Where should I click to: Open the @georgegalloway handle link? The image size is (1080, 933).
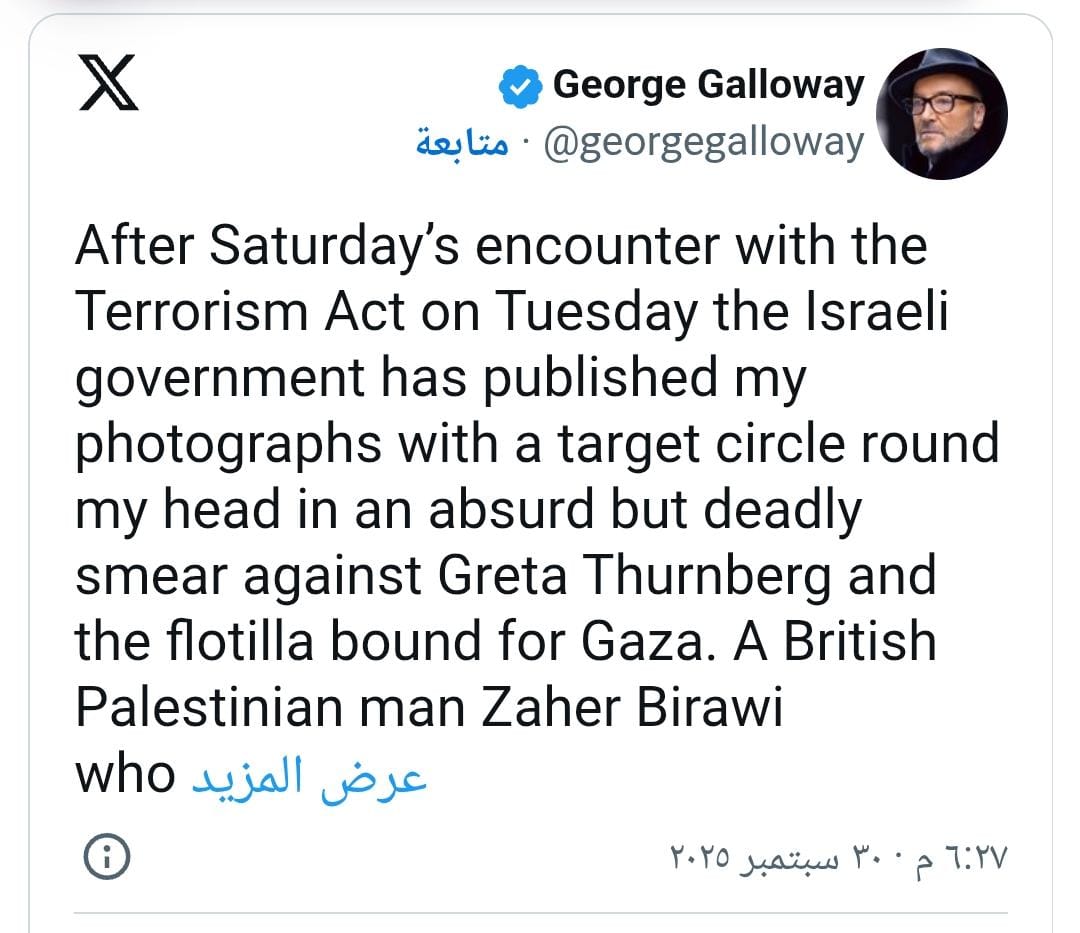(x=702, y=143)
